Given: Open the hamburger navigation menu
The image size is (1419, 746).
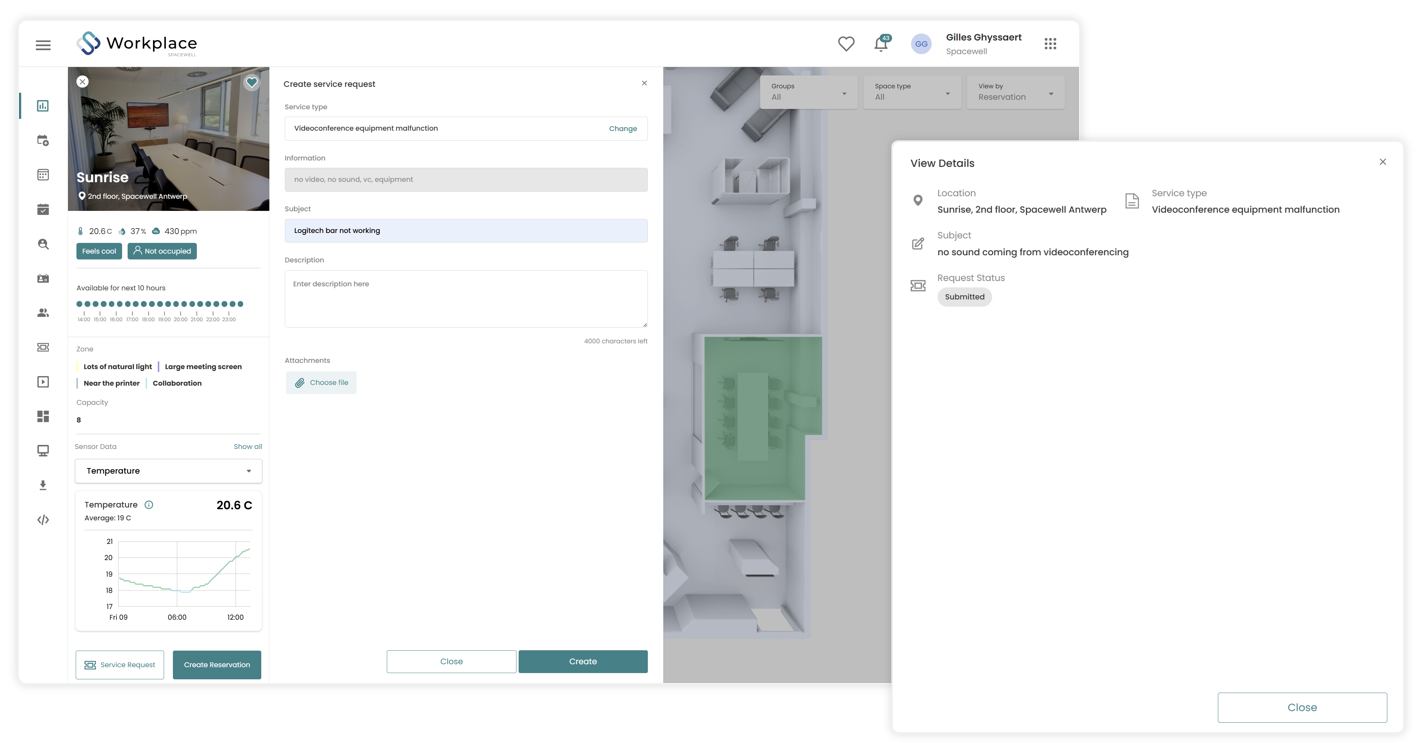Looking at the screenshot, I should click(43, 45).
